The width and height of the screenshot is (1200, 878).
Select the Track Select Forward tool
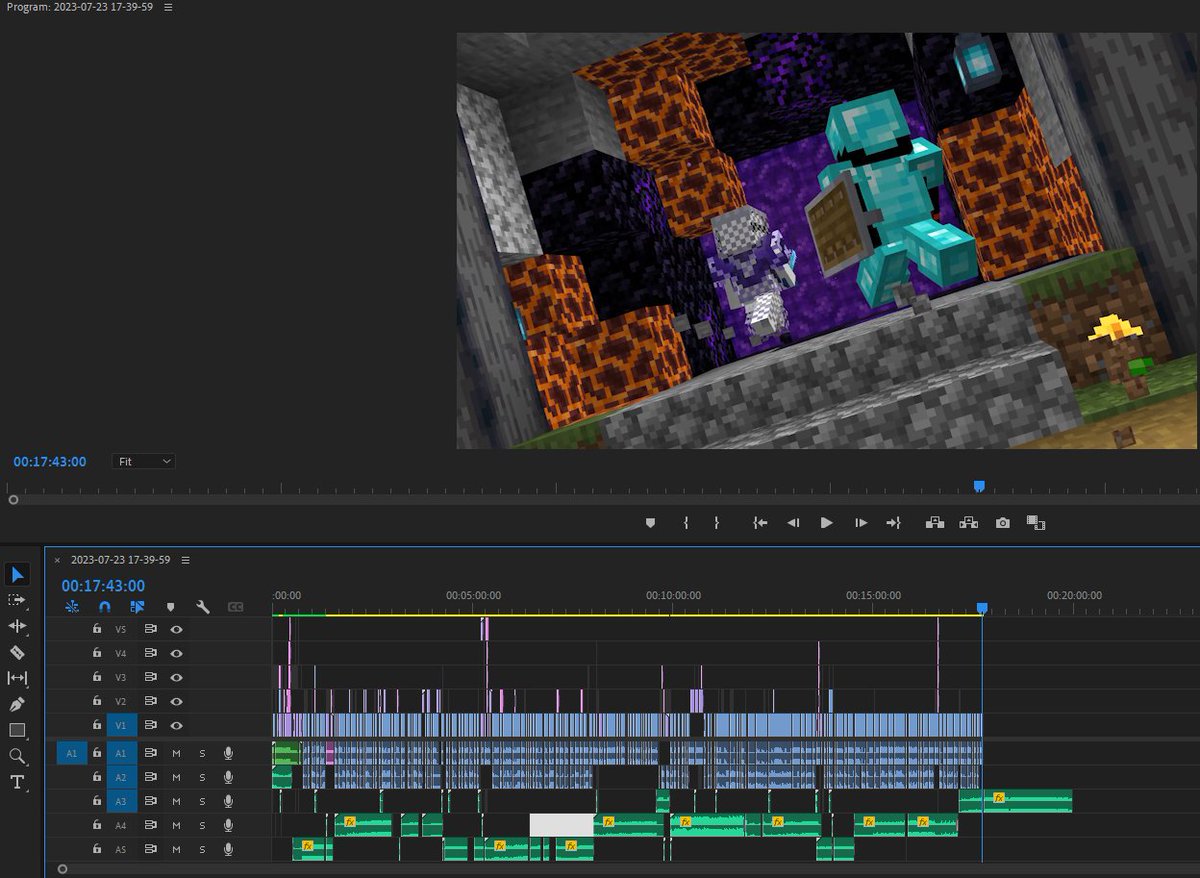17,600
